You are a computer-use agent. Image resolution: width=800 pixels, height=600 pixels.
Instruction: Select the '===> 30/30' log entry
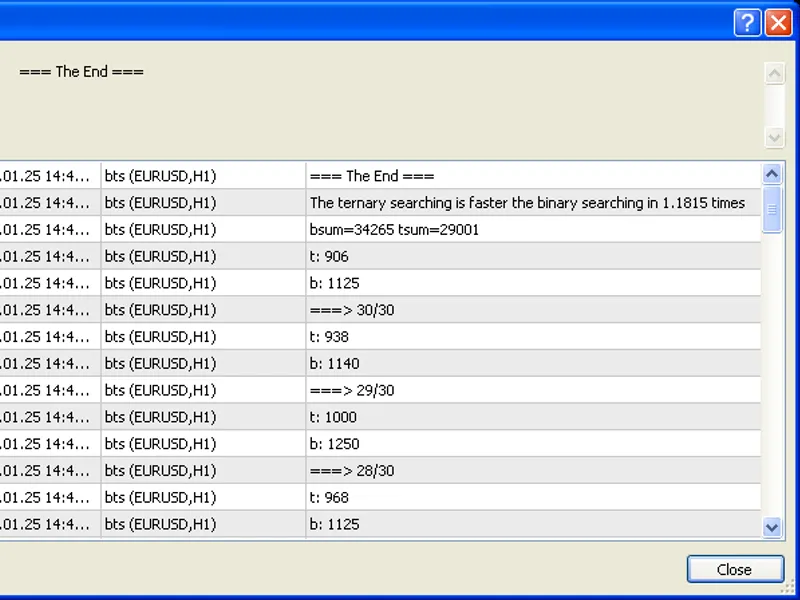pyautogui.click(x=380, y=310)
